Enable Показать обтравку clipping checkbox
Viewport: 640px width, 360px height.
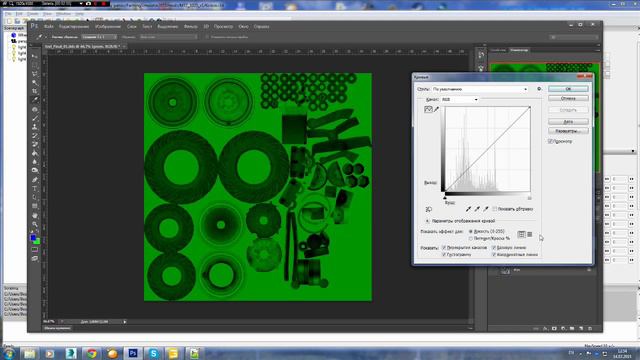495,209
